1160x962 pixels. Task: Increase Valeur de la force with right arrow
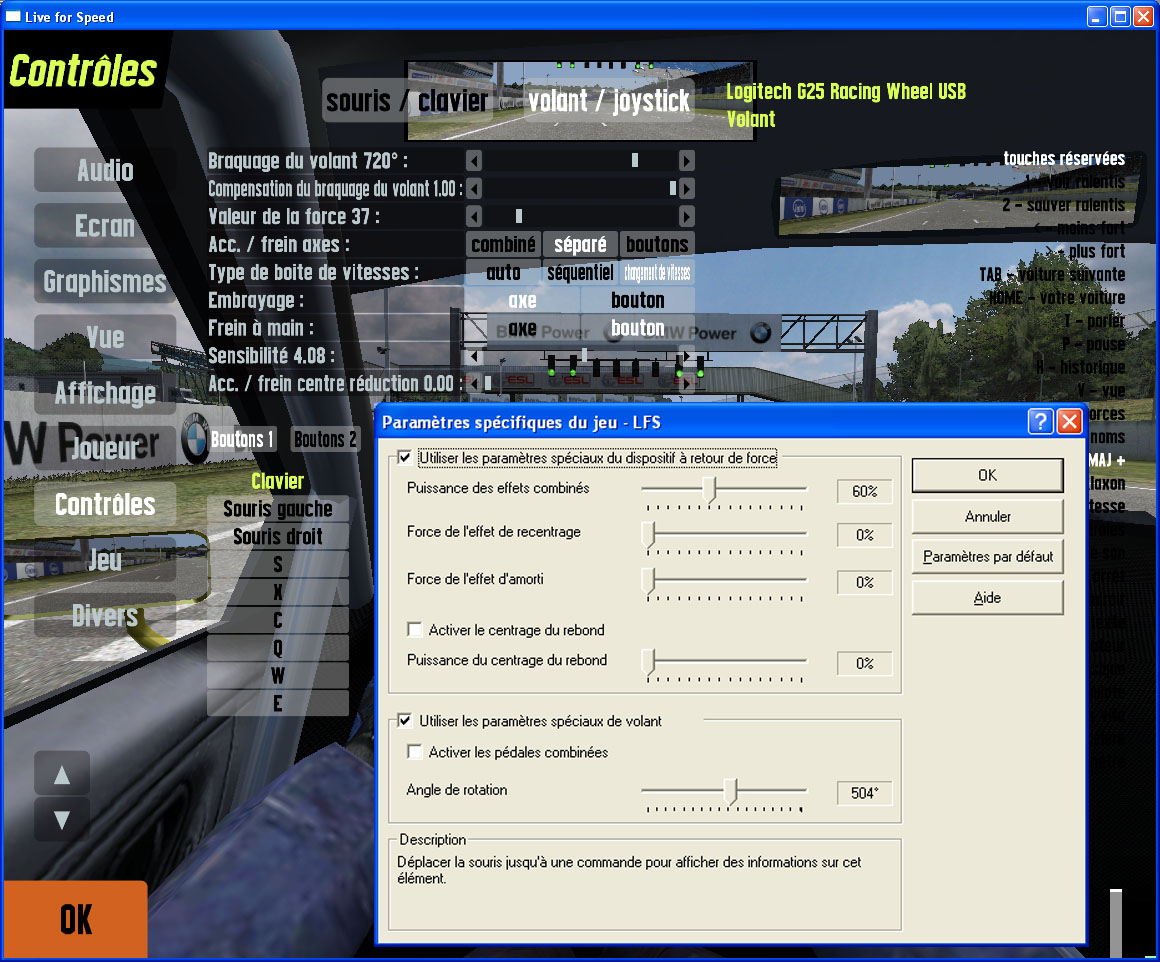coord(687,216)
